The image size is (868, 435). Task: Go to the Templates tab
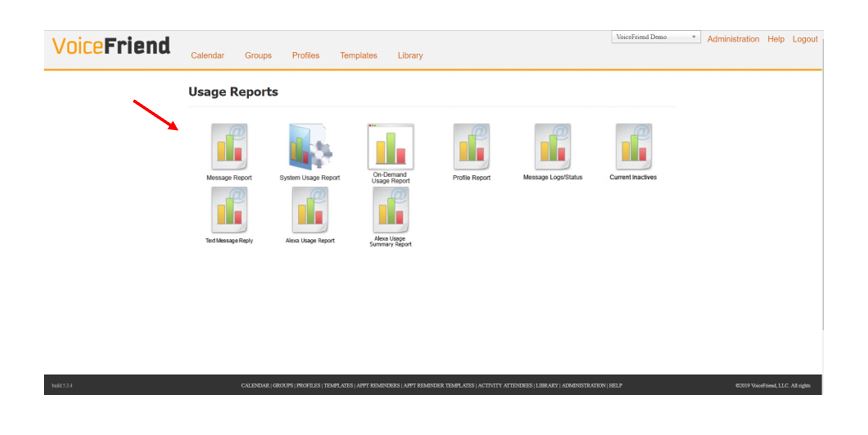coord(359,55)
